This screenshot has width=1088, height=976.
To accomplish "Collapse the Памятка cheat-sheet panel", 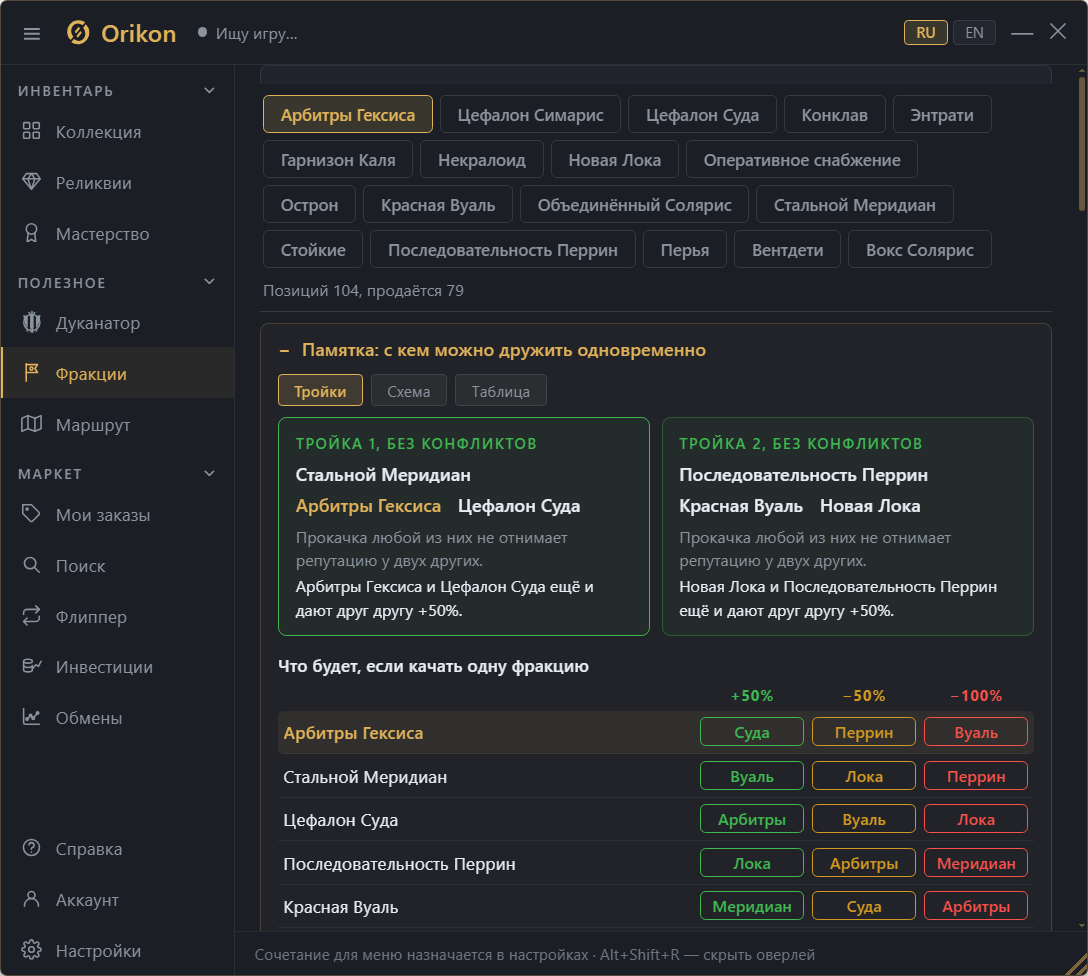I will coord(284,350).
